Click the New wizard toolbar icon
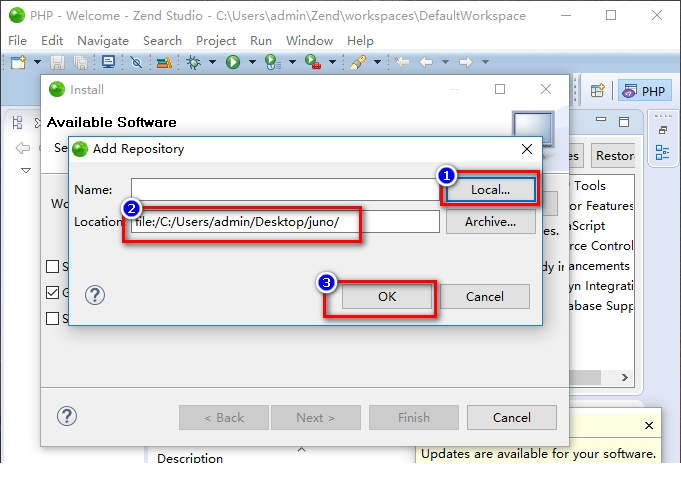 19,63
